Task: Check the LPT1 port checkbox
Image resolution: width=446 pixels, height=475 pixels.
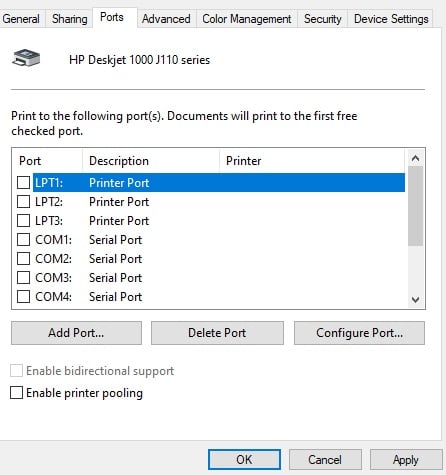Action: 23,182
